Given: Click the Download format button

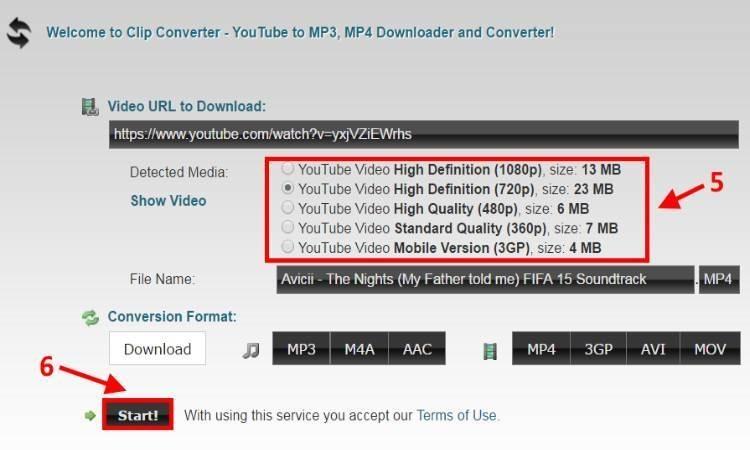Looking at the screenshot, I should [x=157, y=349].
